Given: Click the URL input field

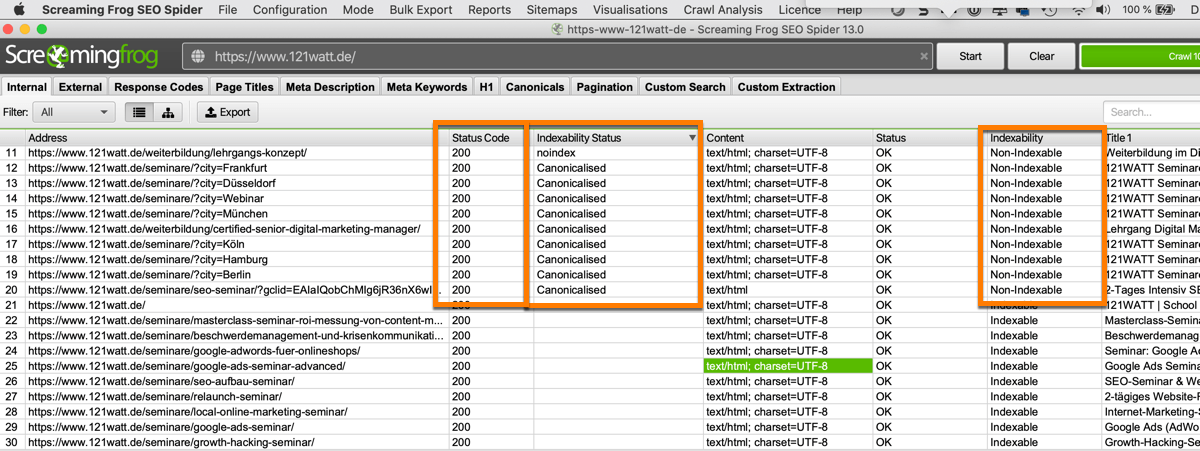Looking at the screenshot, I should click(x=557, y=56).
